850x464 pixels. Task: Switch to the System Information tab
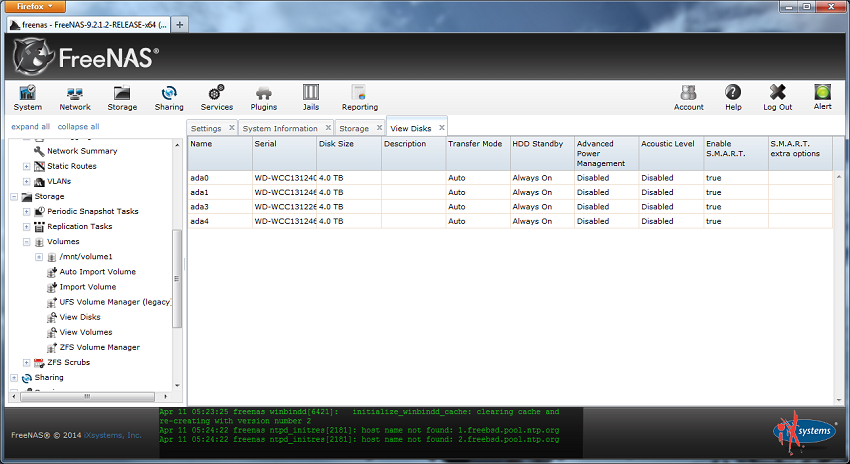(x=280, y=128)
